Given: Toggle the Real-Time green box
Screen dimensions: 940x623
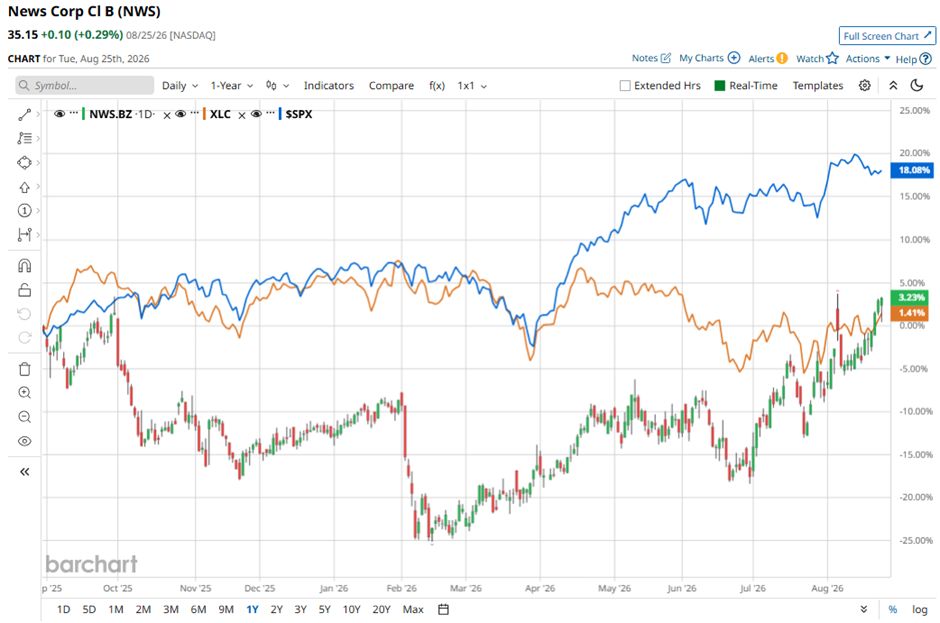Looking at the screenshot, I should click(720, 86).
